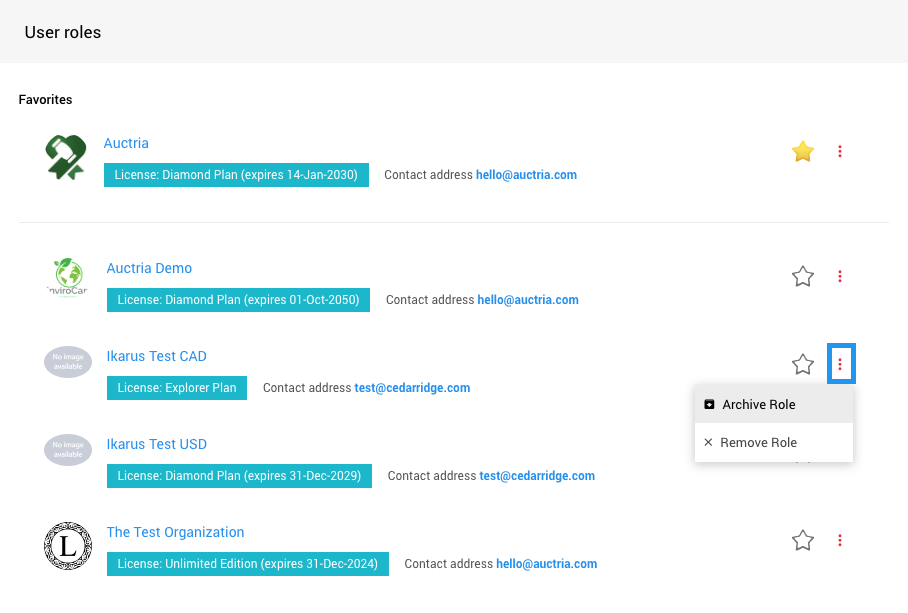The image size is (908, 613).
Task: Email test@cedarridge.com for Ikarus Test CAD
Action: click(412, 388)
